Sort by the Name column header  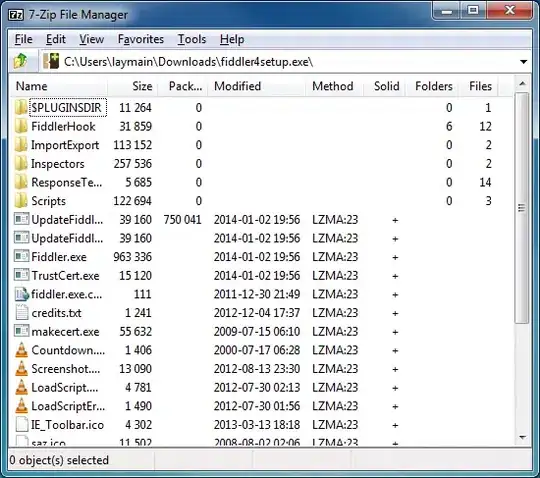[59, 86]
